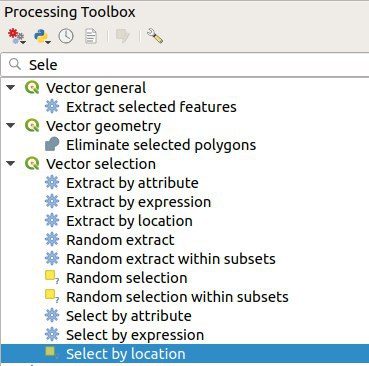Click the search magnifier icon
This screenshot has width=369, height=366.
[x=15, y=64]
